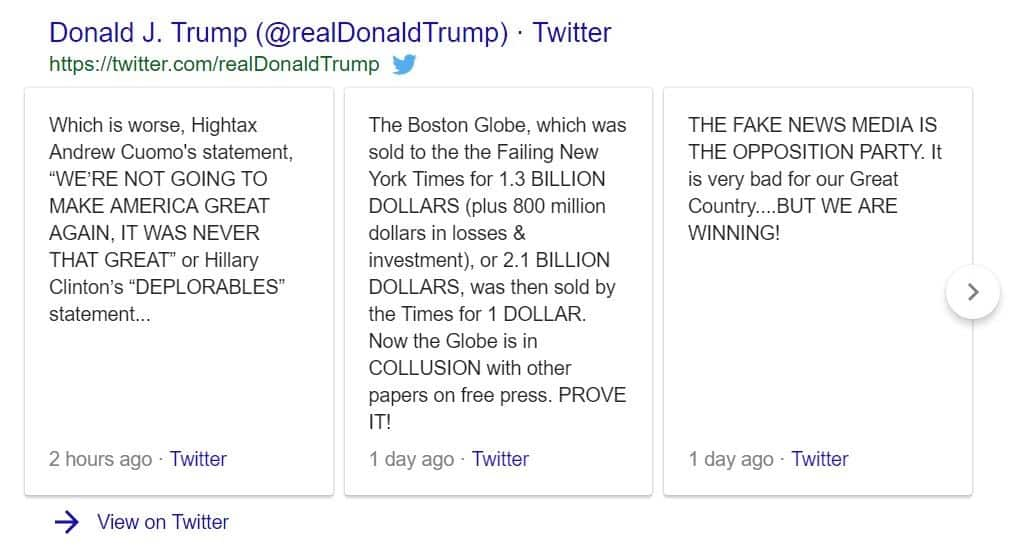This screenshot has width=1019, height=556.
Task: Click the "2 hours ago" timestamp
Action: 101,459
